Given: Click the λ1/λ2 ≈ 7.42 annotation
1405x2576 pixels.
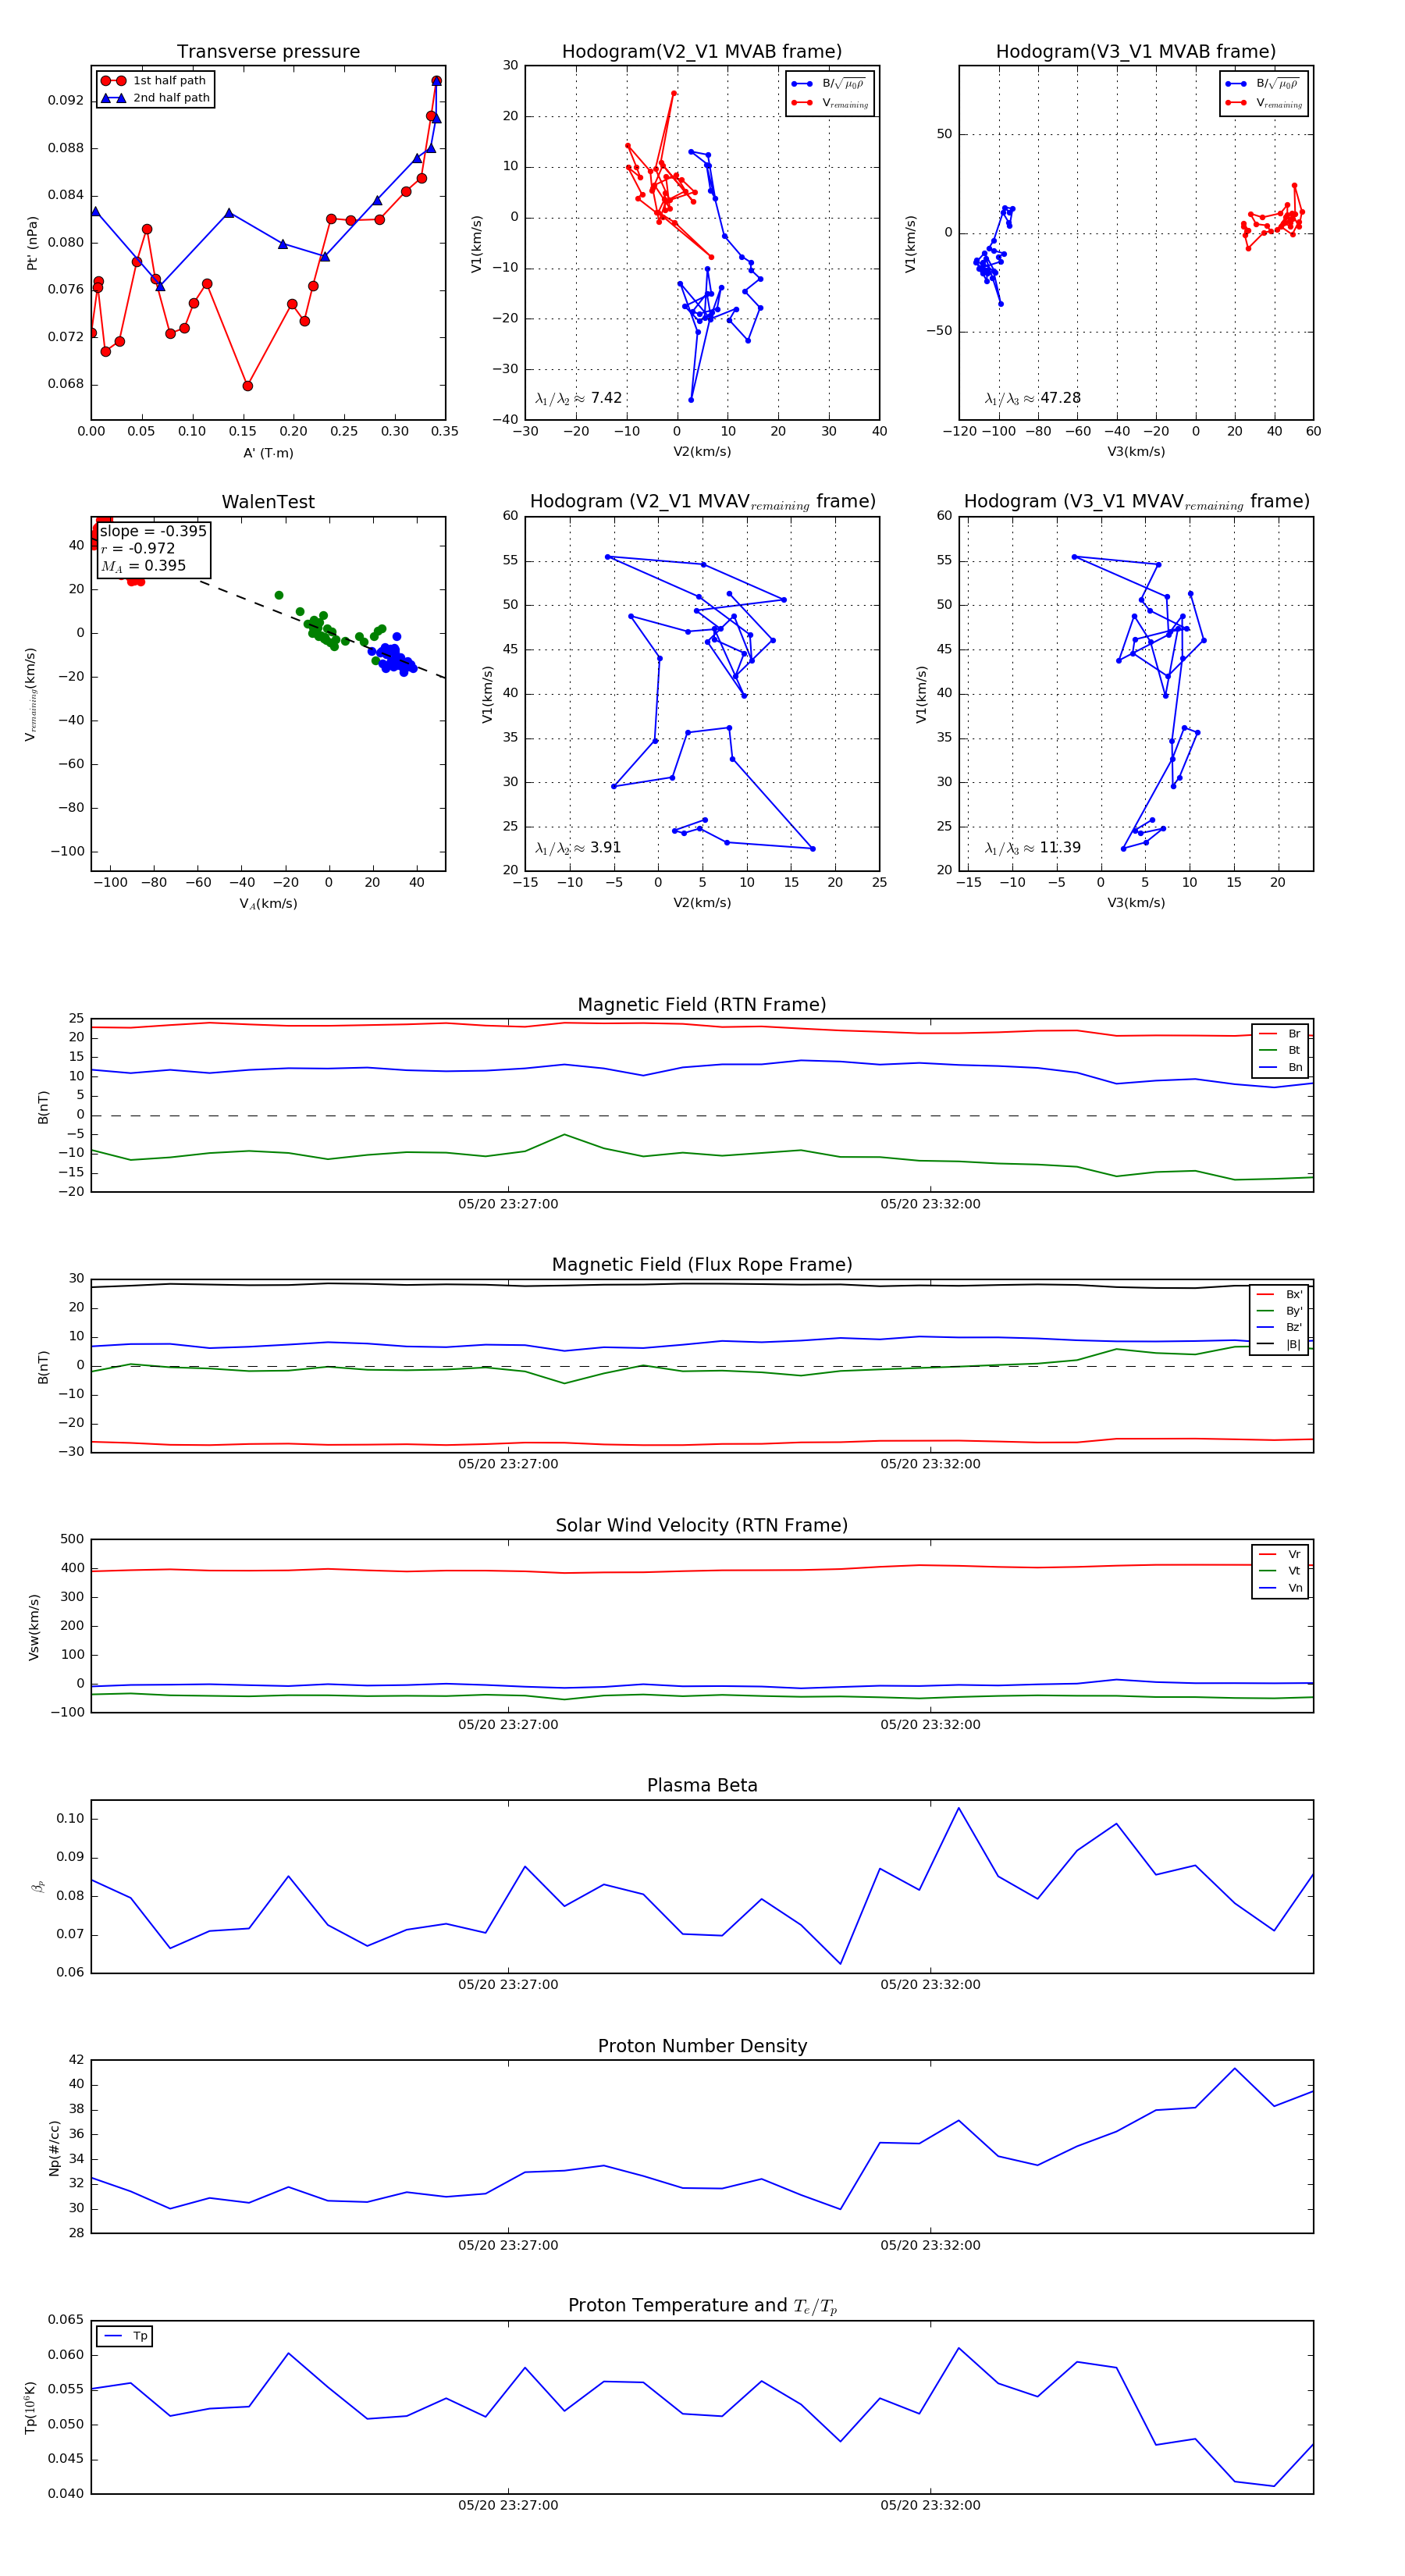Looking at the screenshot, I should pyautogui.click(x=578, y=398).
